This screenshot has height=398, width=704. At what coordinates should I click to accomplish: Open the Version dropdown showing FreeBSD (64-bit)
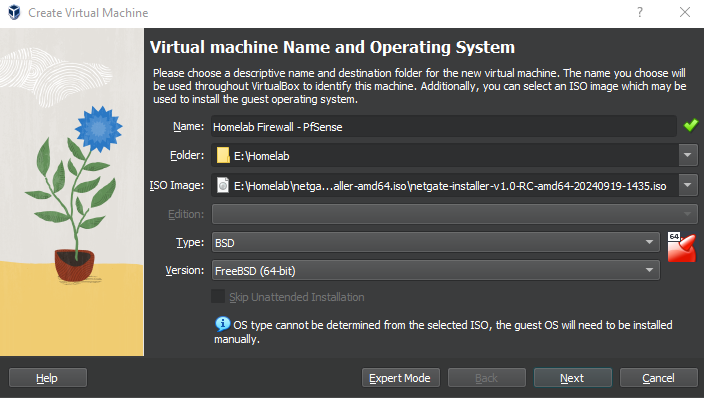[x=436, y=270]
